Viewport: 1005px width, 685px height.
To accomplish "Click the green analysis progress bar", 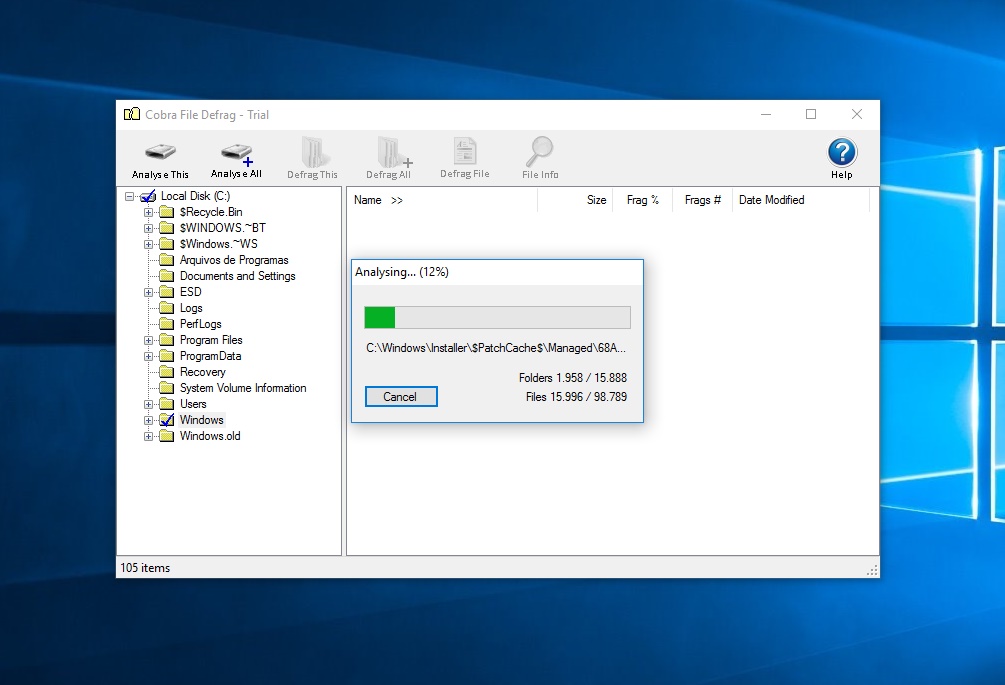I will pos(497,317).
